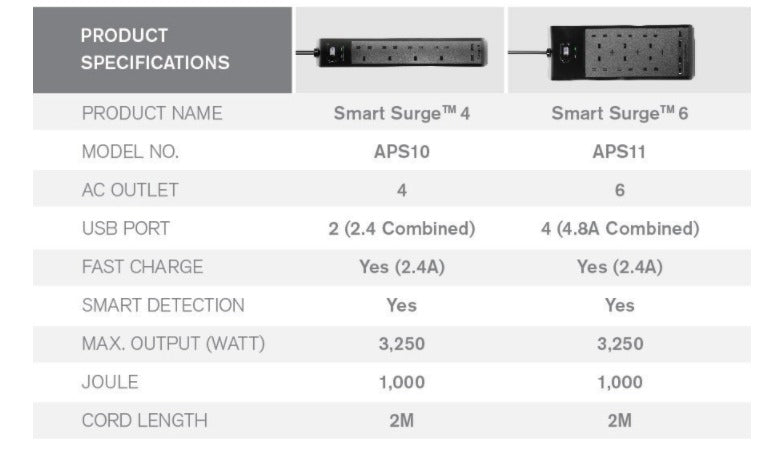Click model number APS10
The height and width of the screenshot is (454, 762).
[401, 152]
